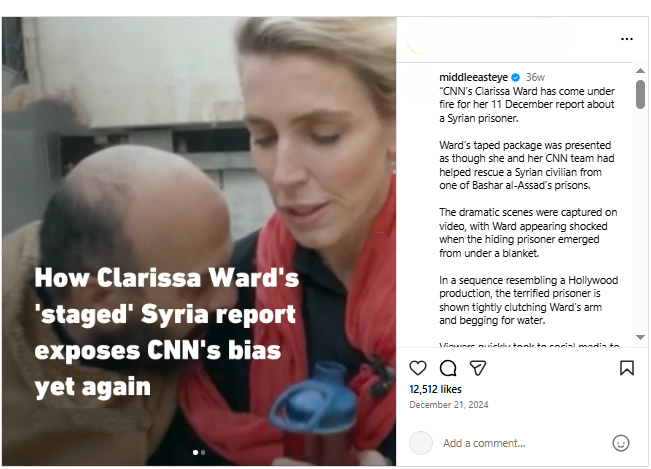Screen dimensions: 651x469
Task: Open the three-dot more options menu
Action: coord(627,39)
